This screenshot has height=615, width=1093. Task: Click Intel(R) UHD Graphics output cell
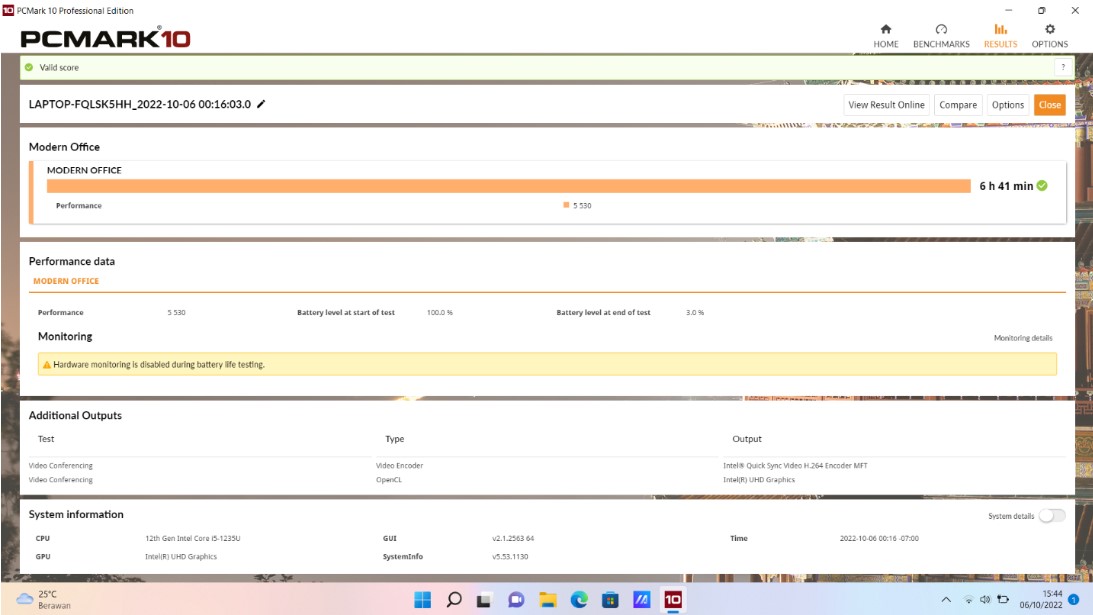[758, 480]
